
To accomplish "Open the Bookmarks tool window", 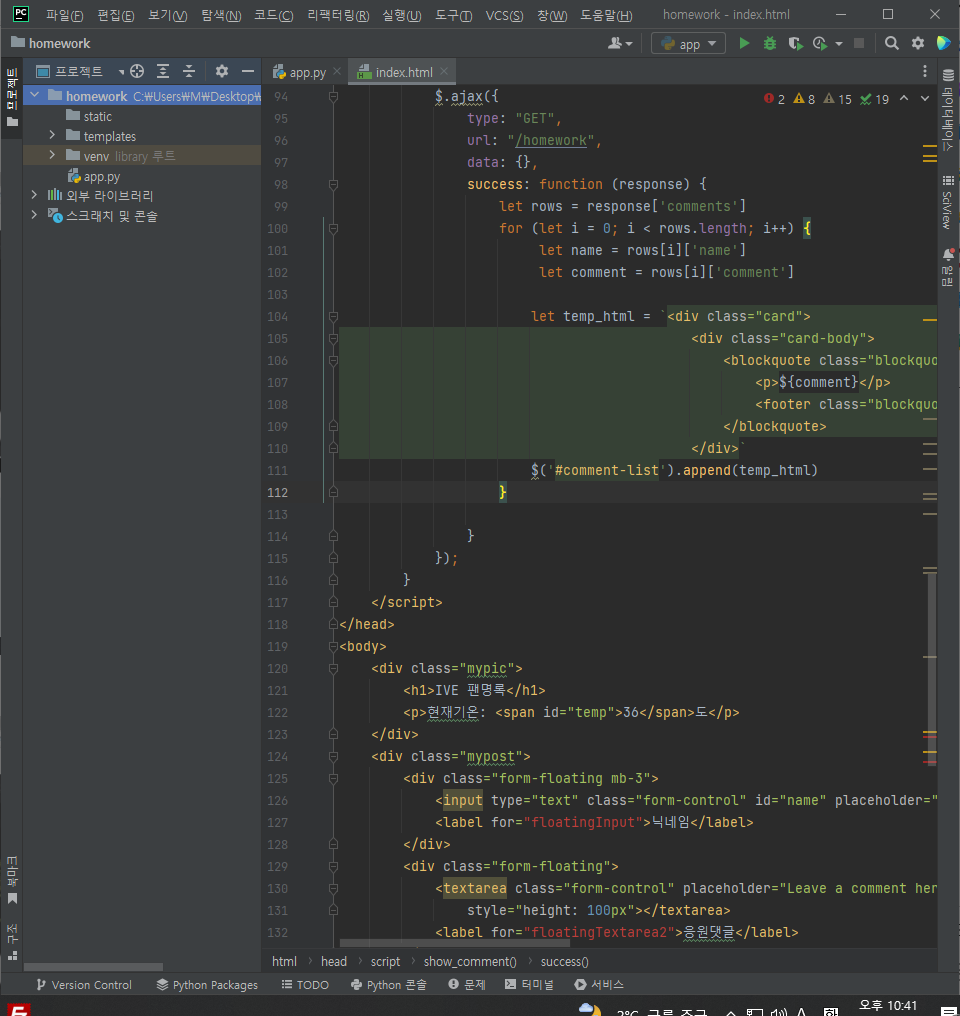I will click(x=12, y=880).
